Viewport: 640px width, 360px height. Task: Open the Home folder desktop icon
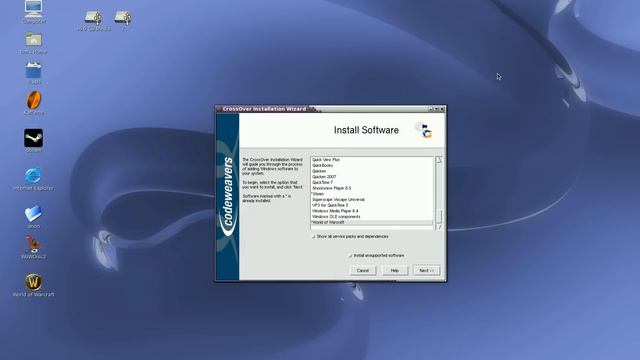[x=33, y=40]
